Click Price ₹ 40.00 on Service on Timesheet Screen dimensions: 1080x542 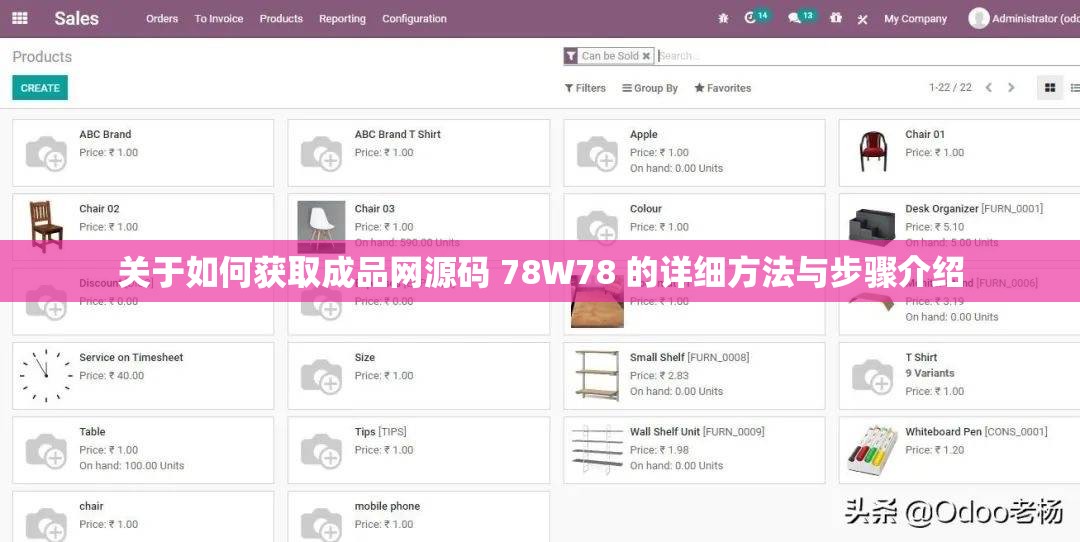coord(112,375)
